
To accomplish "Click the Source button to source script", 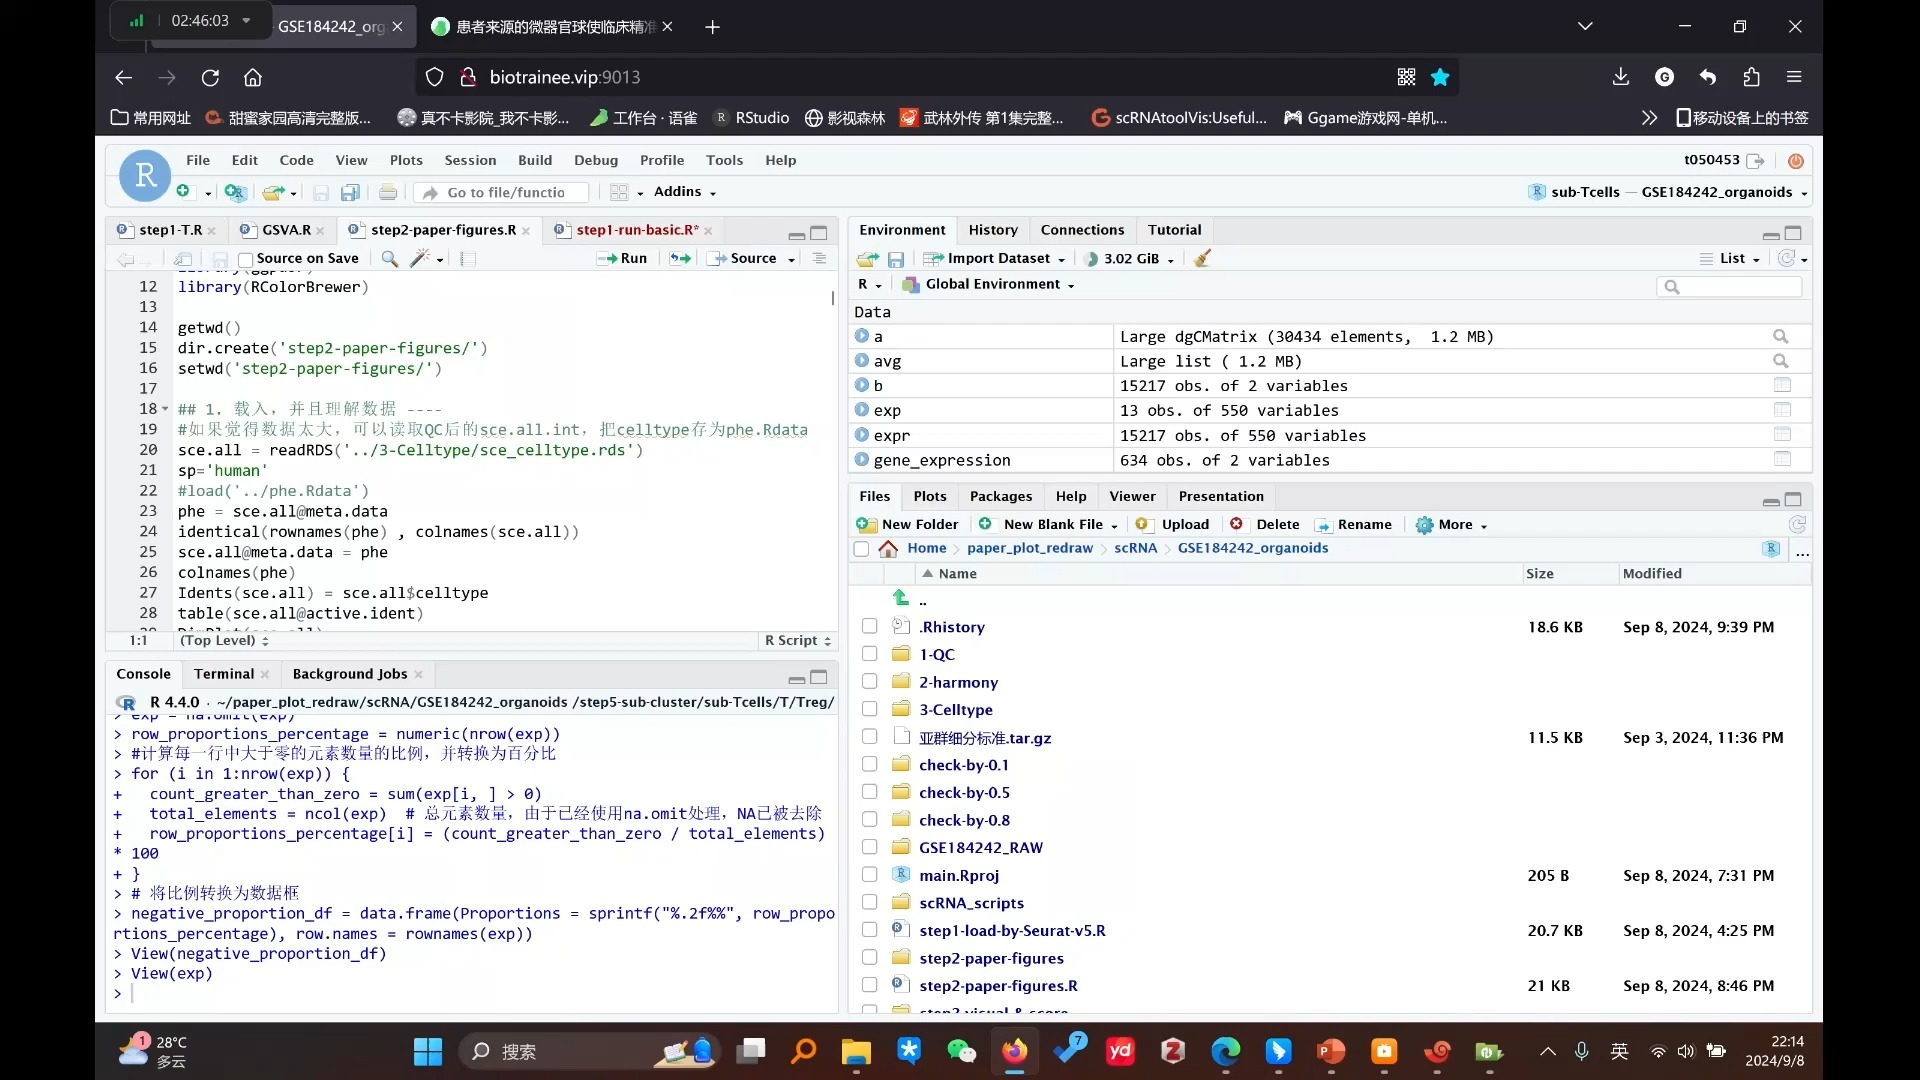I will click(754, 258).
